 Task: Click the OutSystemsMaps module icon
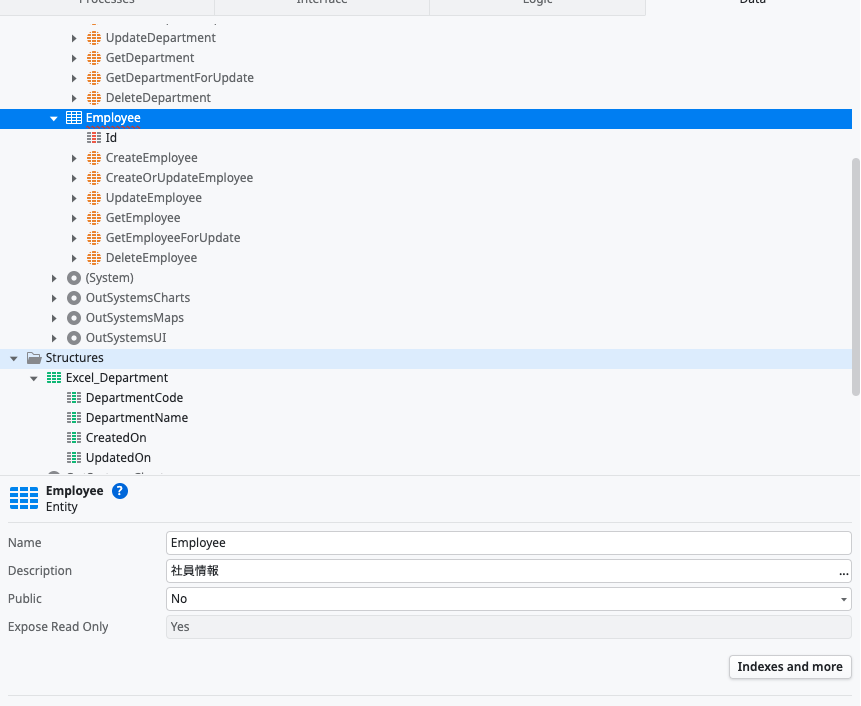74,318
